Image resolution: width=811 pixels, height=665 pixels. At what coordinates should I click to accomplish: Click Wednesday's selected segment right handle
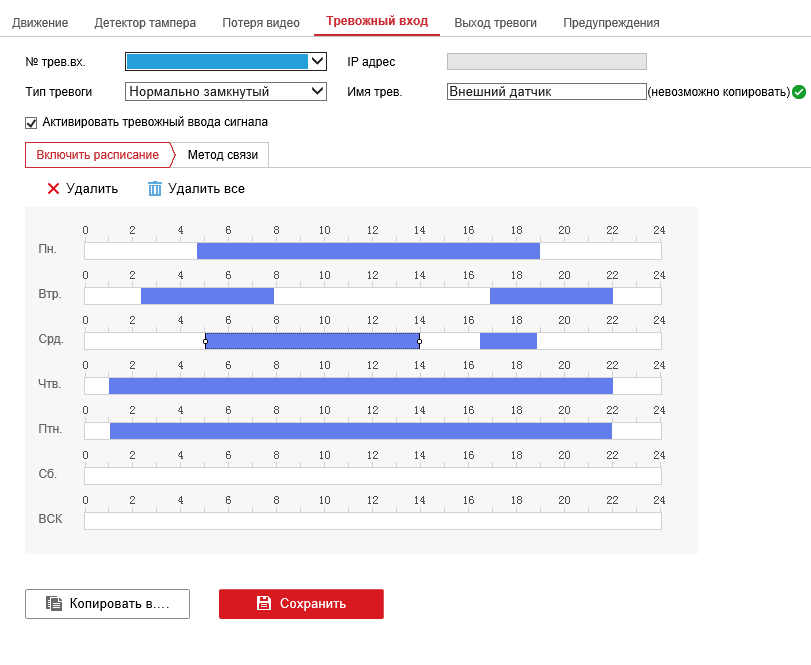pyautogui.click(x=419, y=341)
